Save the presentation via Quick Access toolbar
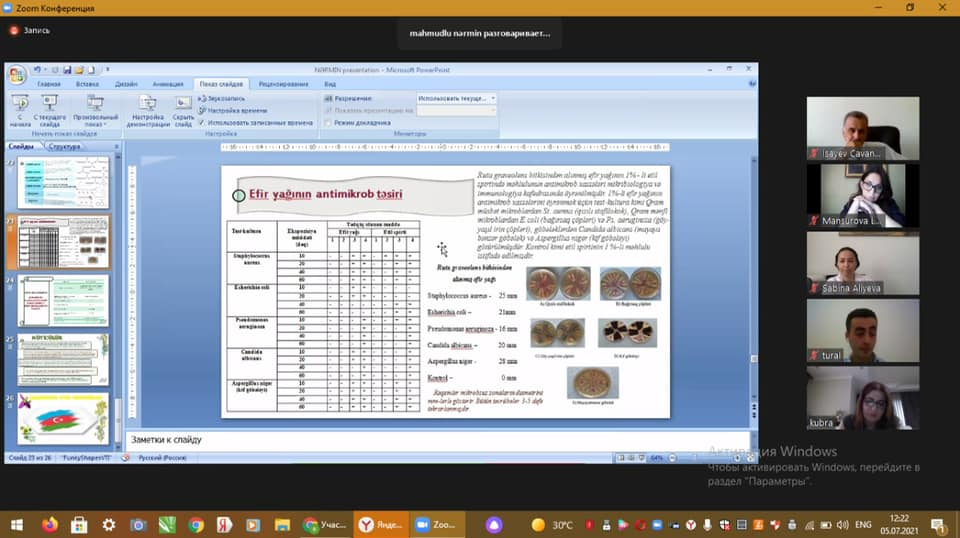Image resolution: width=960 pixels, height=538 pixels. [67, 70]
